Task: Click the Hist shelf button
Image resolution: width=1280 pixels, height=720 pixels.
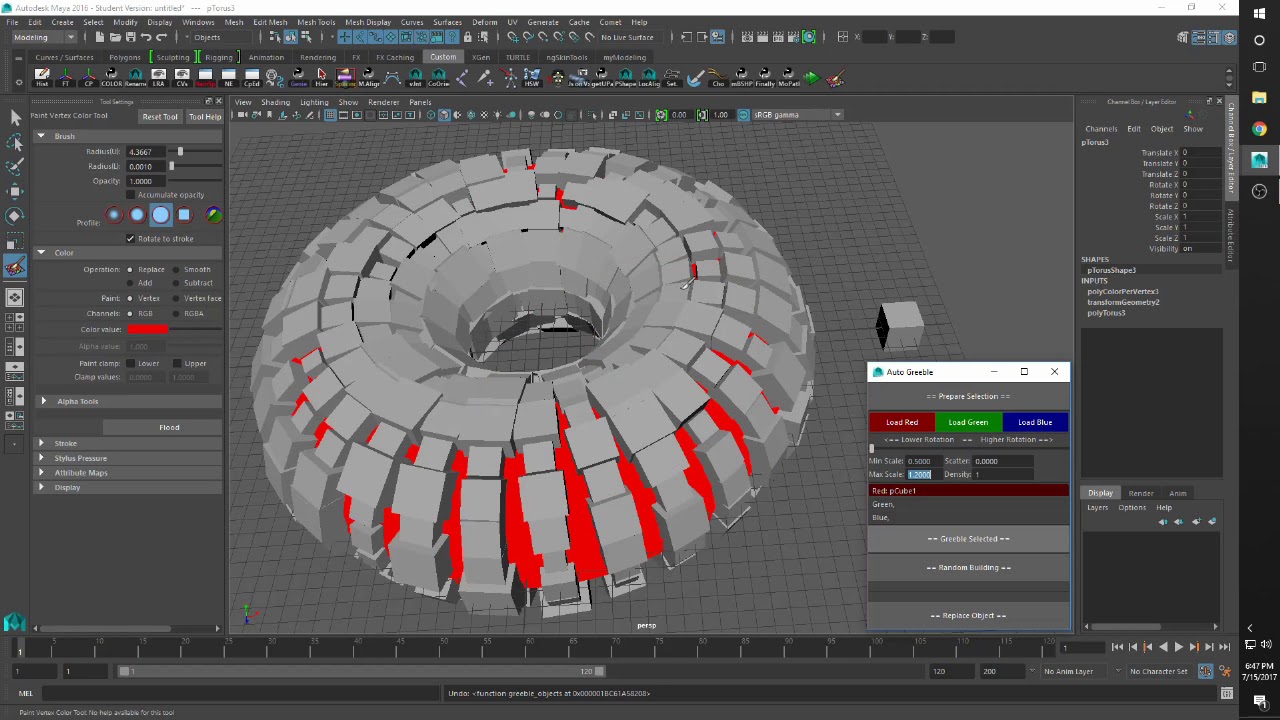Action: pyautogui.click(x=42, y=78)
